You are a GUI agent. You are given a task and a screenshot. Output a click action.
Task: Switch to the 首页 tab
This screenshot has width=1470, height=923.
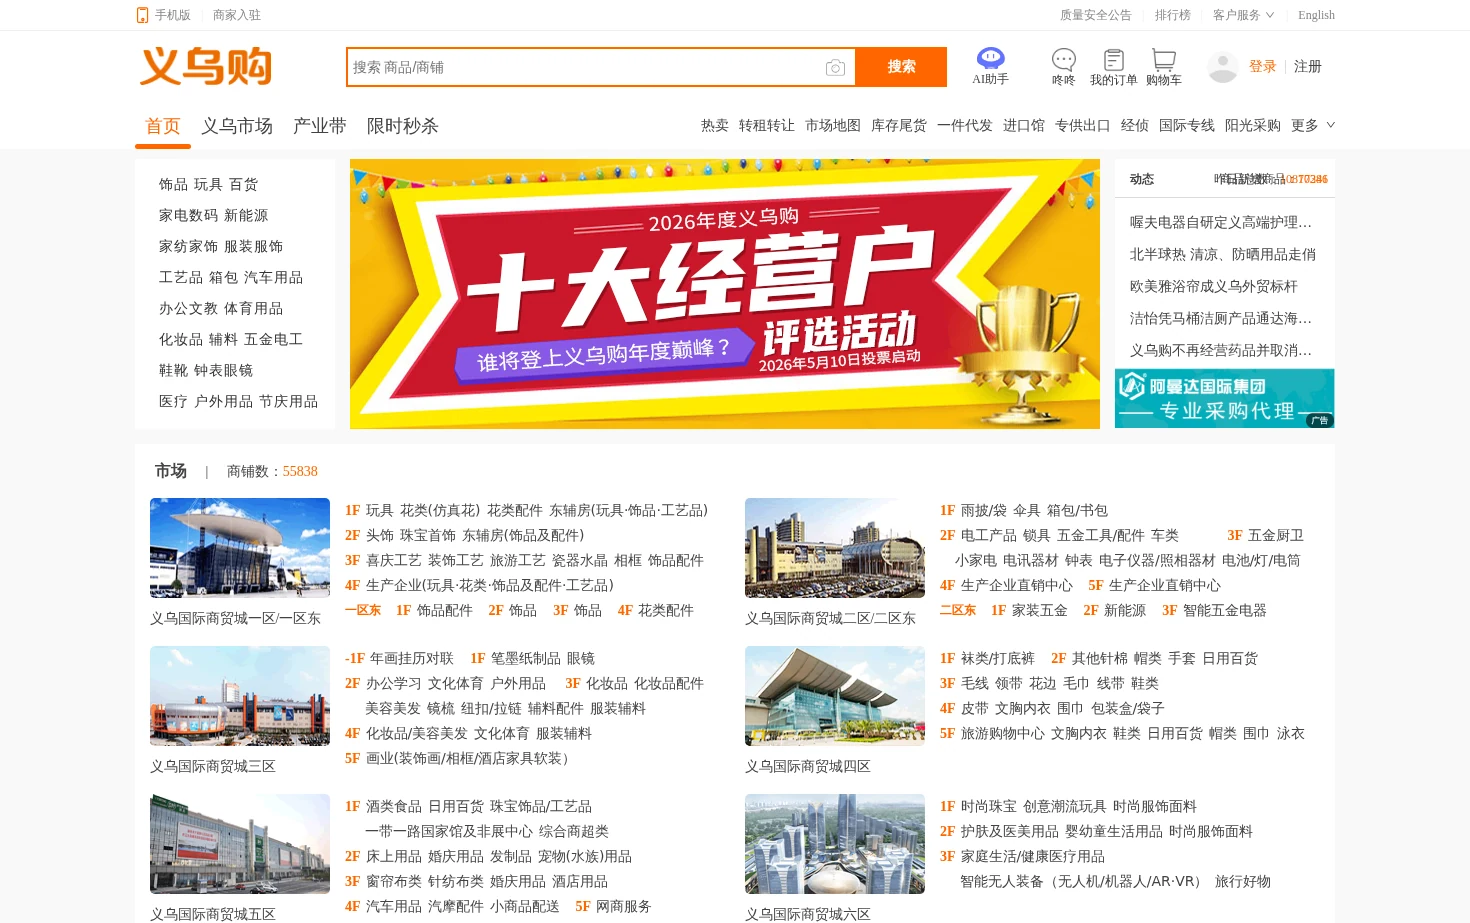[x=163, y=126]
